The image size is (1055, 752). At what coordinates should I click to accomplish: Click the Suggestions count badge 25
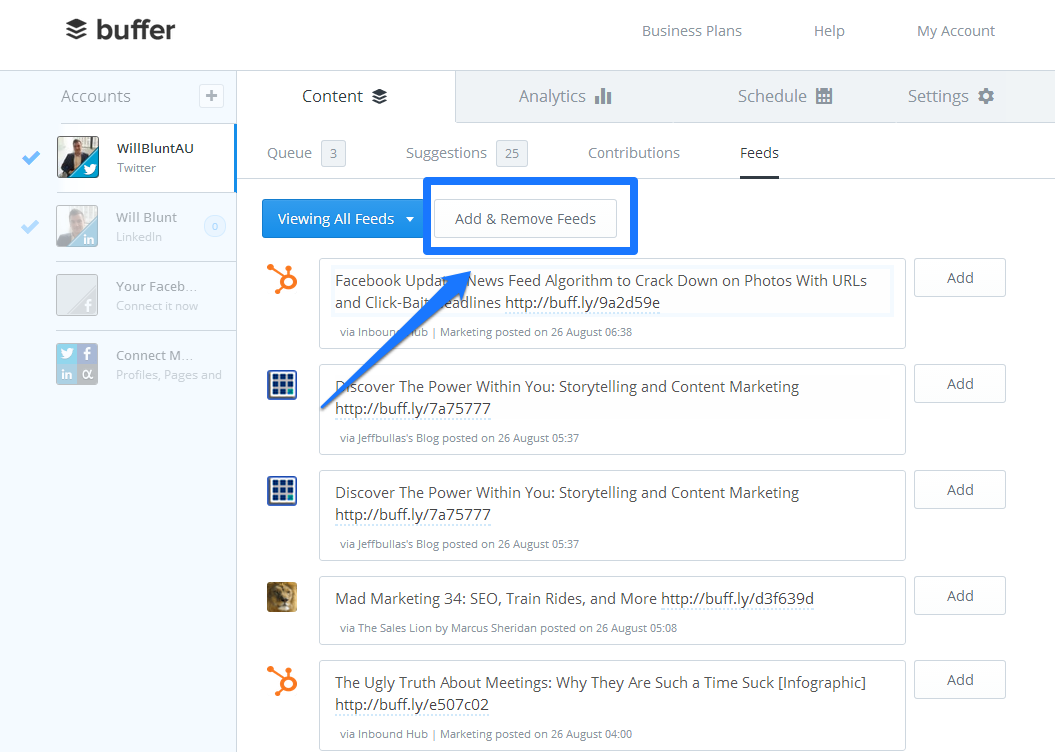(512, 153)
